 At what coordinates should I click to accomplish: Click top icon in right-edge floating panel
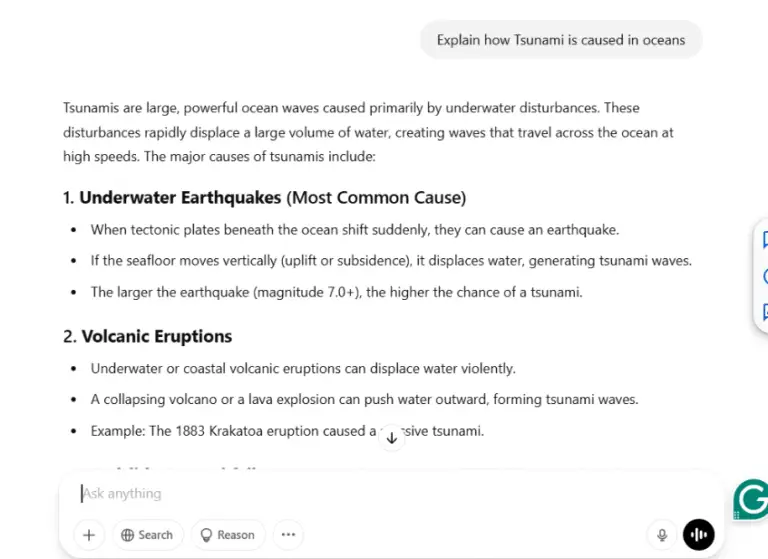coord(764,240)
